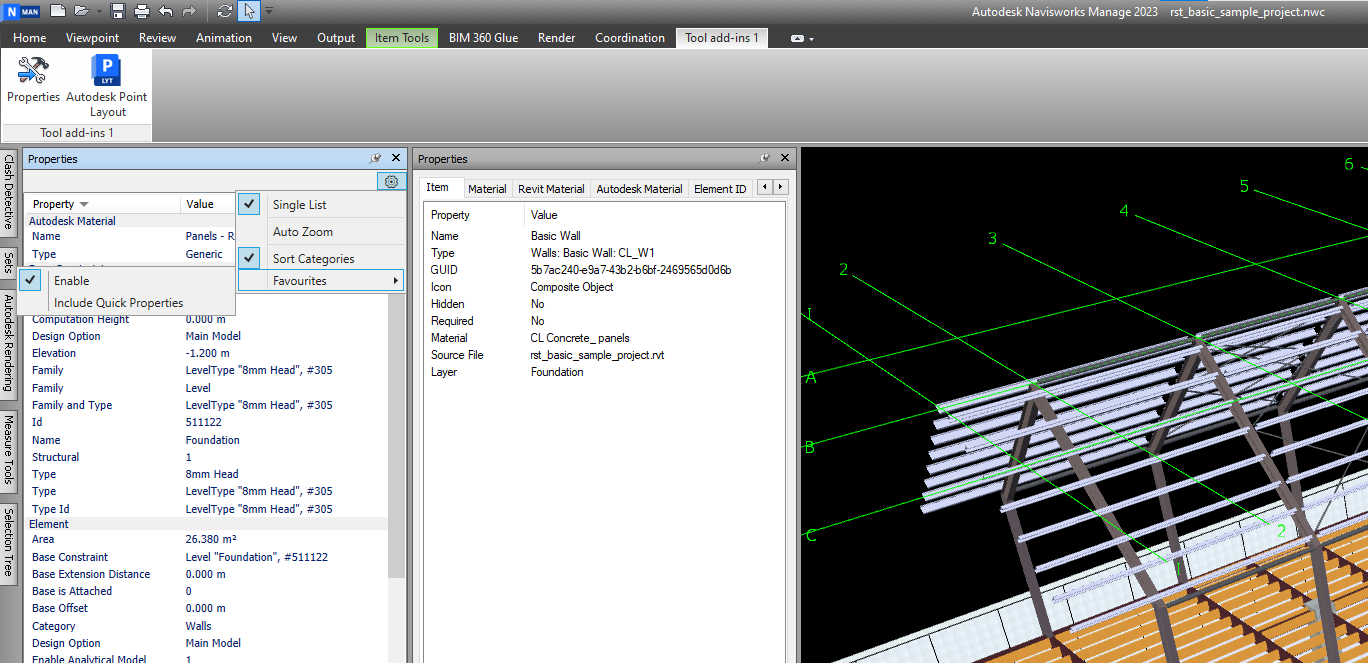Pin the right Properties panel
Viewport: 1368px width, 663px height.
[x=765, y=158]
